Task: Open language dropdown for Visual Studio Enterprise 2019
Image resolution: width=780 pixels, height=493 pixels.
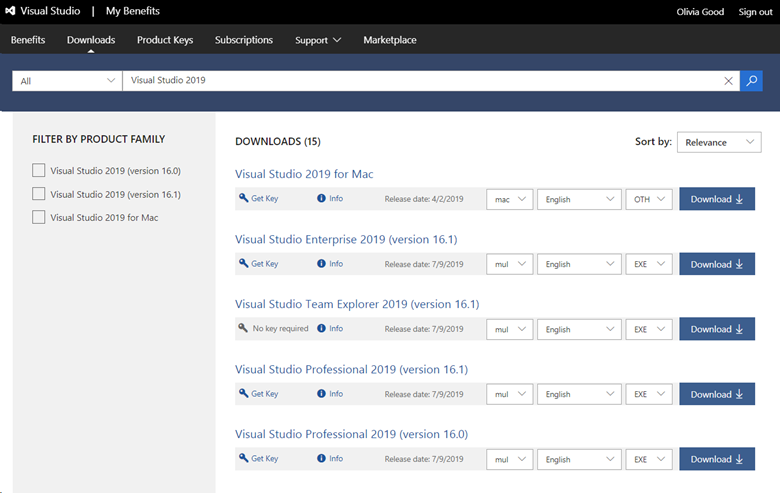Action: tap(579, 264)
